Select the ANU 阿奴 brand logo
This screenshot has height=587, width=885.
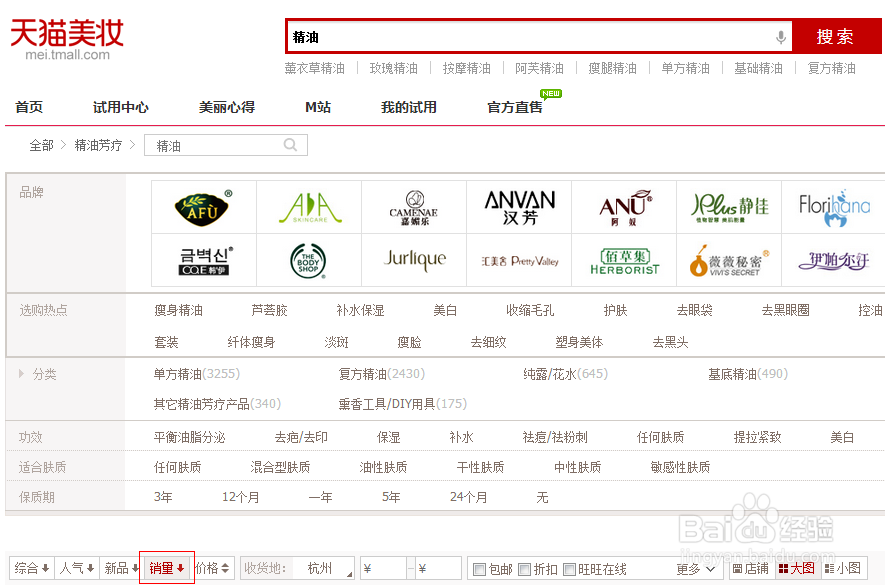pos(624,207)
